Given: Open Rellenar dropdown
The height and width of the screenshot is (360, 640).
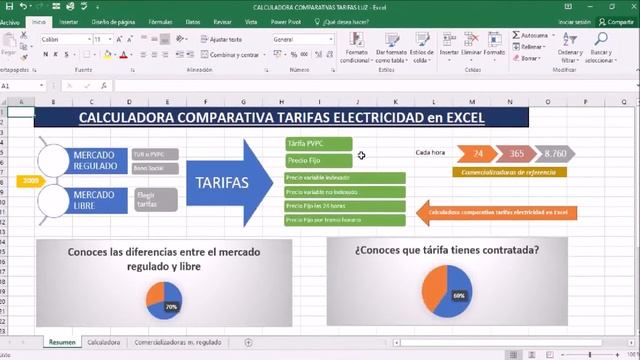Looking at the screenshot, I should pyautogui.click(x=529, y=47).
